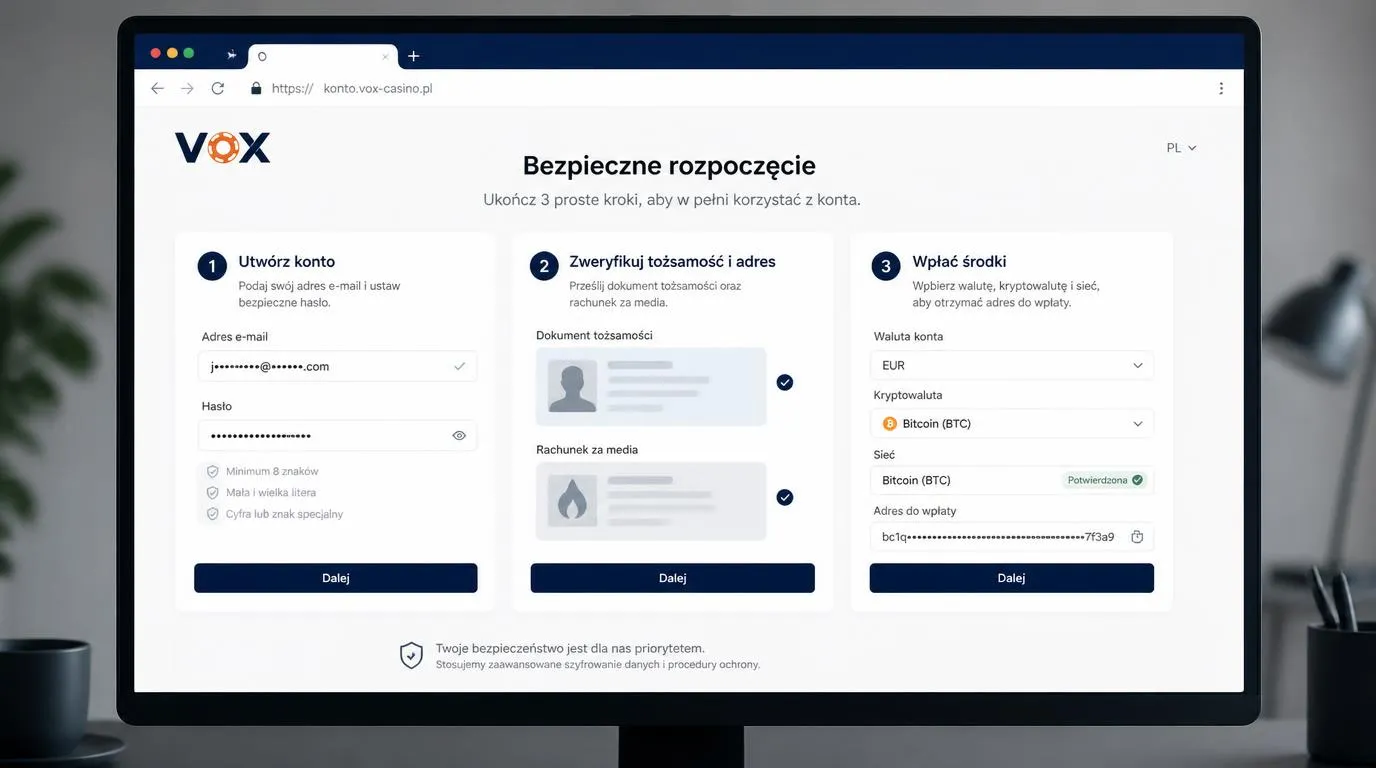Screen dimensions: 1376x768
Task: Click the checkmark beside Rachunek za media
Action: click(x=785, y=497)
